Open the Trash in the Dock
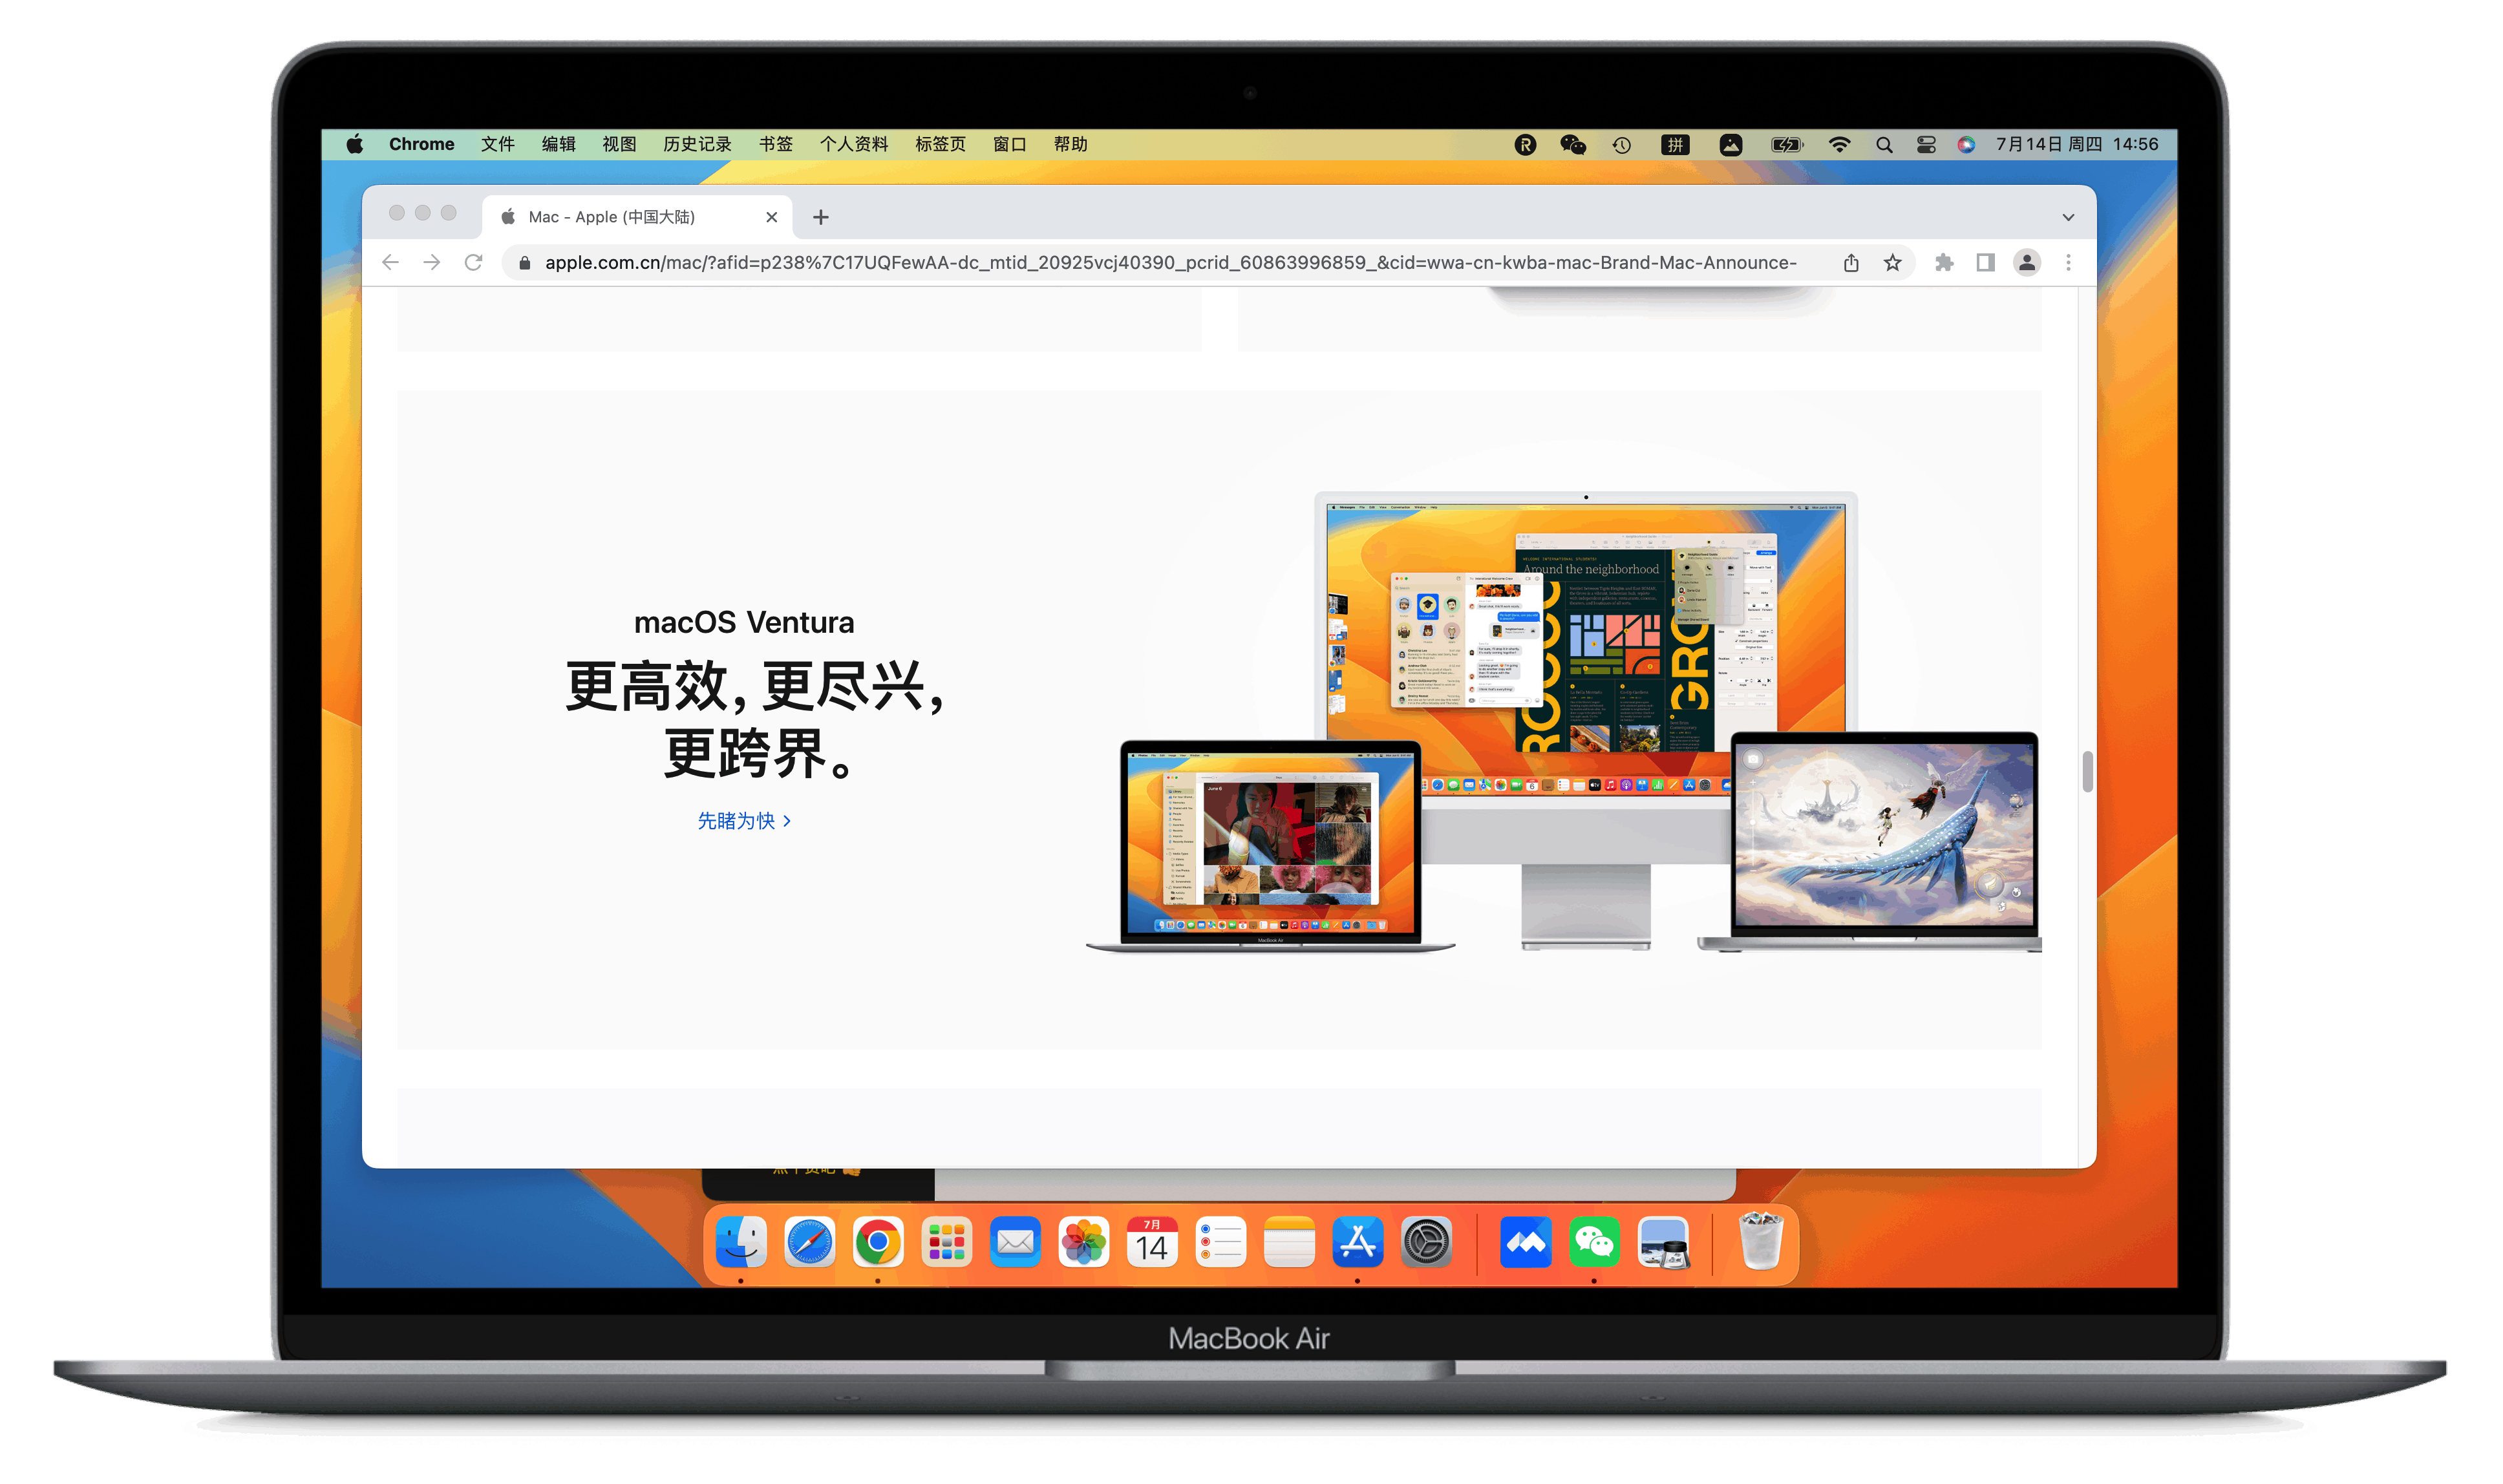Image resolution: width=2503 pixels, height=1484 pixels. coord(1761,1242)
